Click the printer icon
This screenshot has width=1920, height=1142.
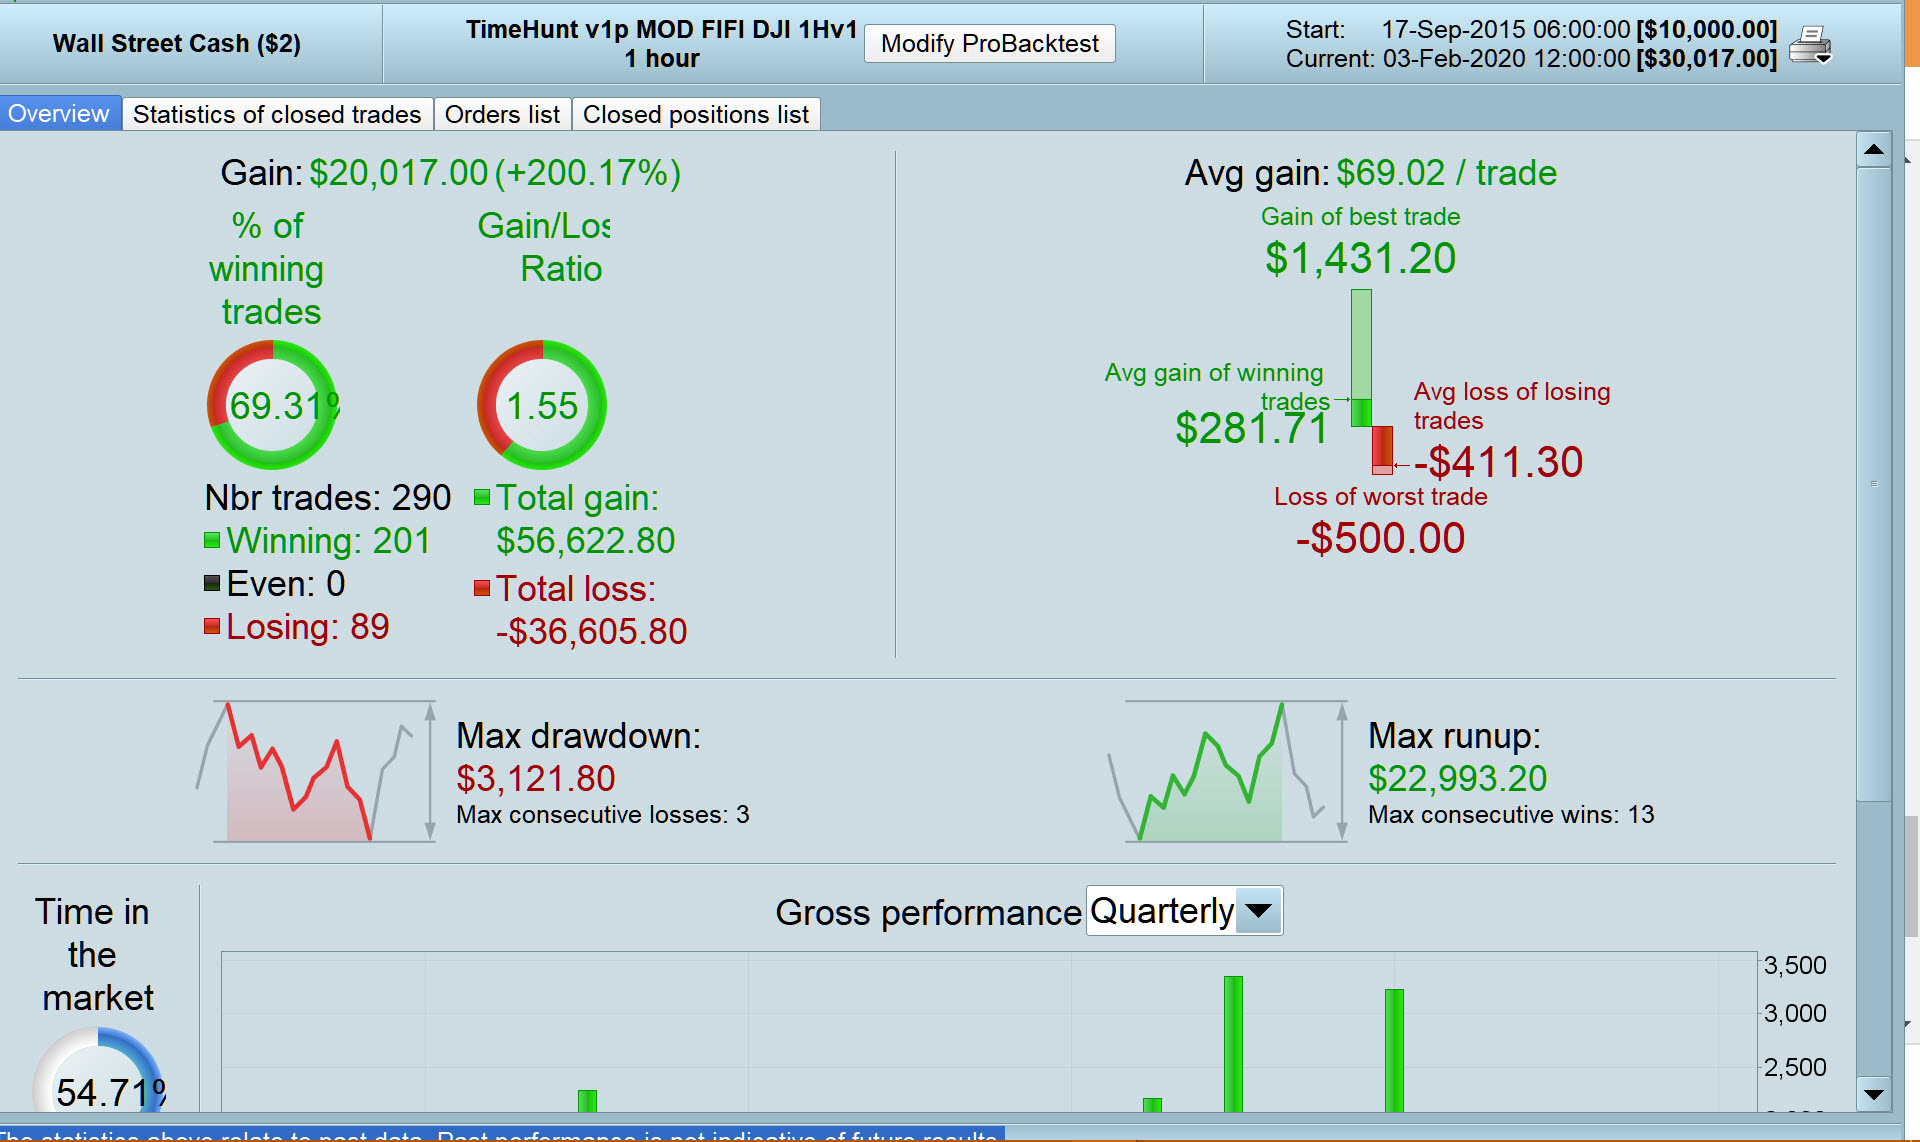coord(1808,45)
